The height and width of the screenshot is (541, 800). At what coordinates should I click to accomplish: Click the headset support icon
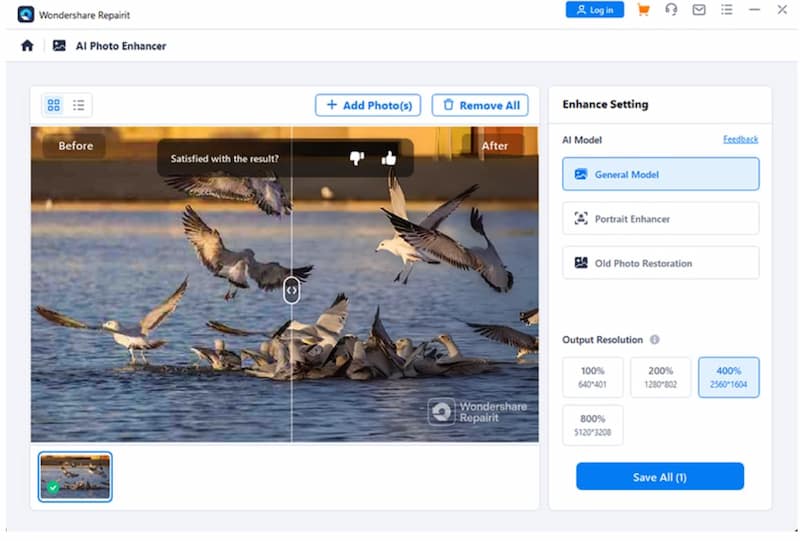[671, 10]
